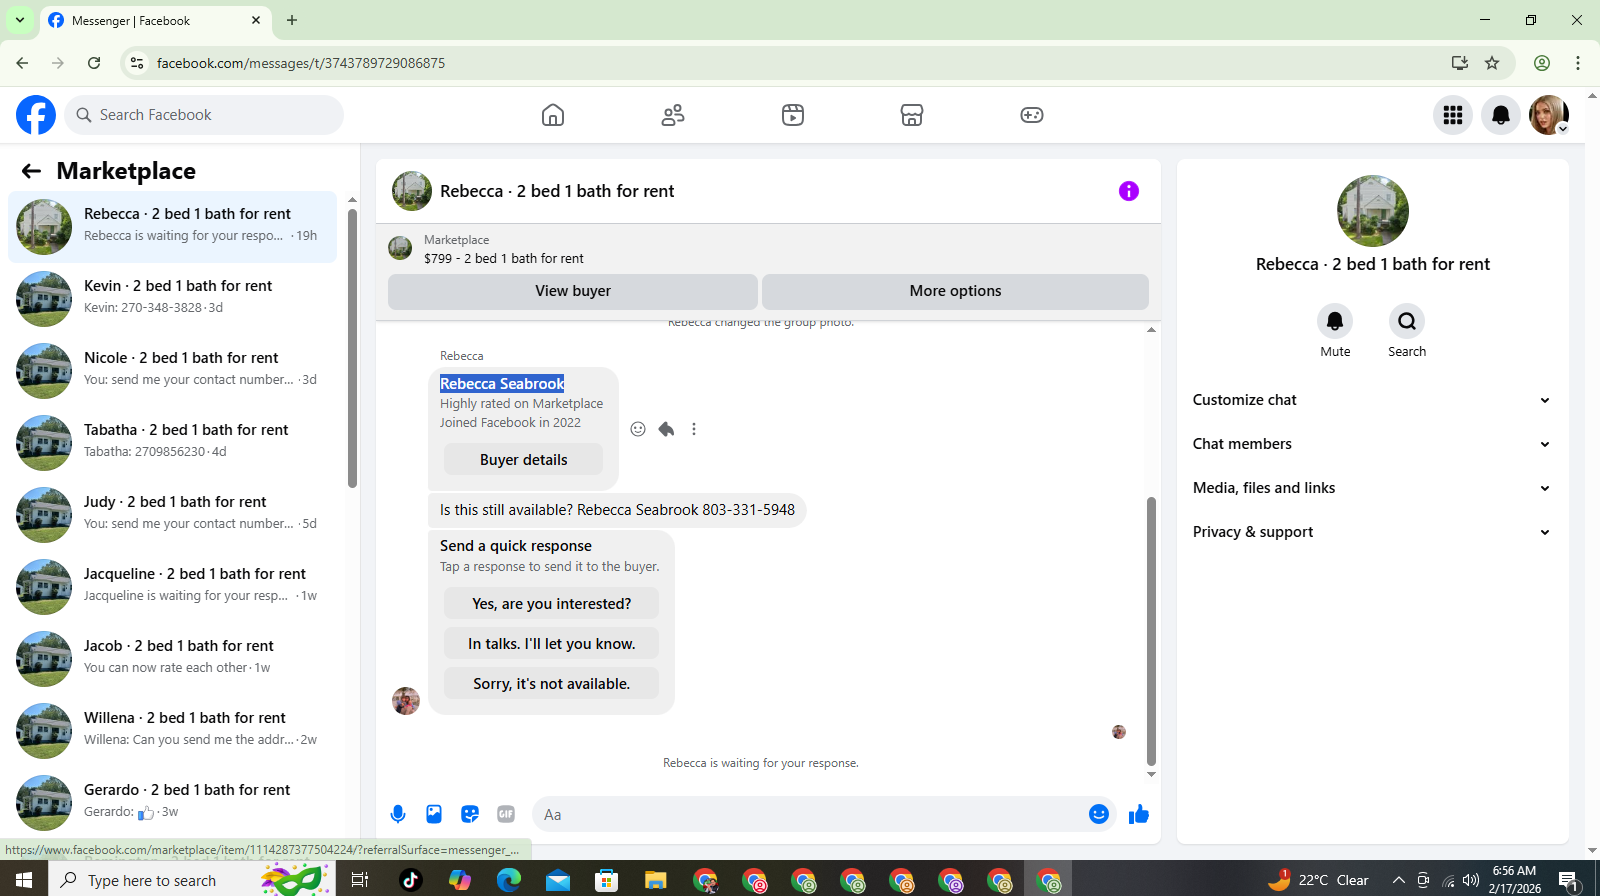Open Judy's 2 bed 1 bath conversation
The height and width of the screenshot is (896, 1600).
click(173, 515)
